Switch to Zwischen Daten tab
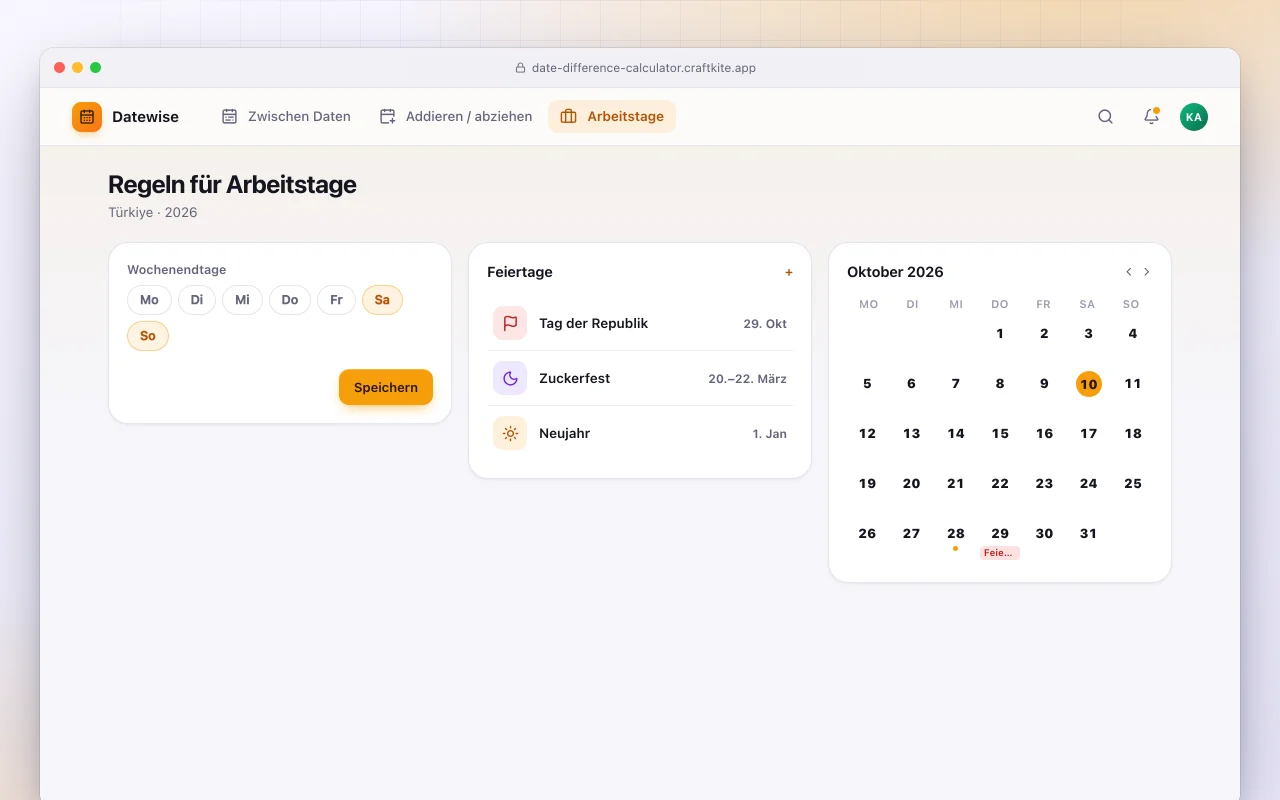The width and height of the screenshot is (1280, 800). click(x=286, y=117)
